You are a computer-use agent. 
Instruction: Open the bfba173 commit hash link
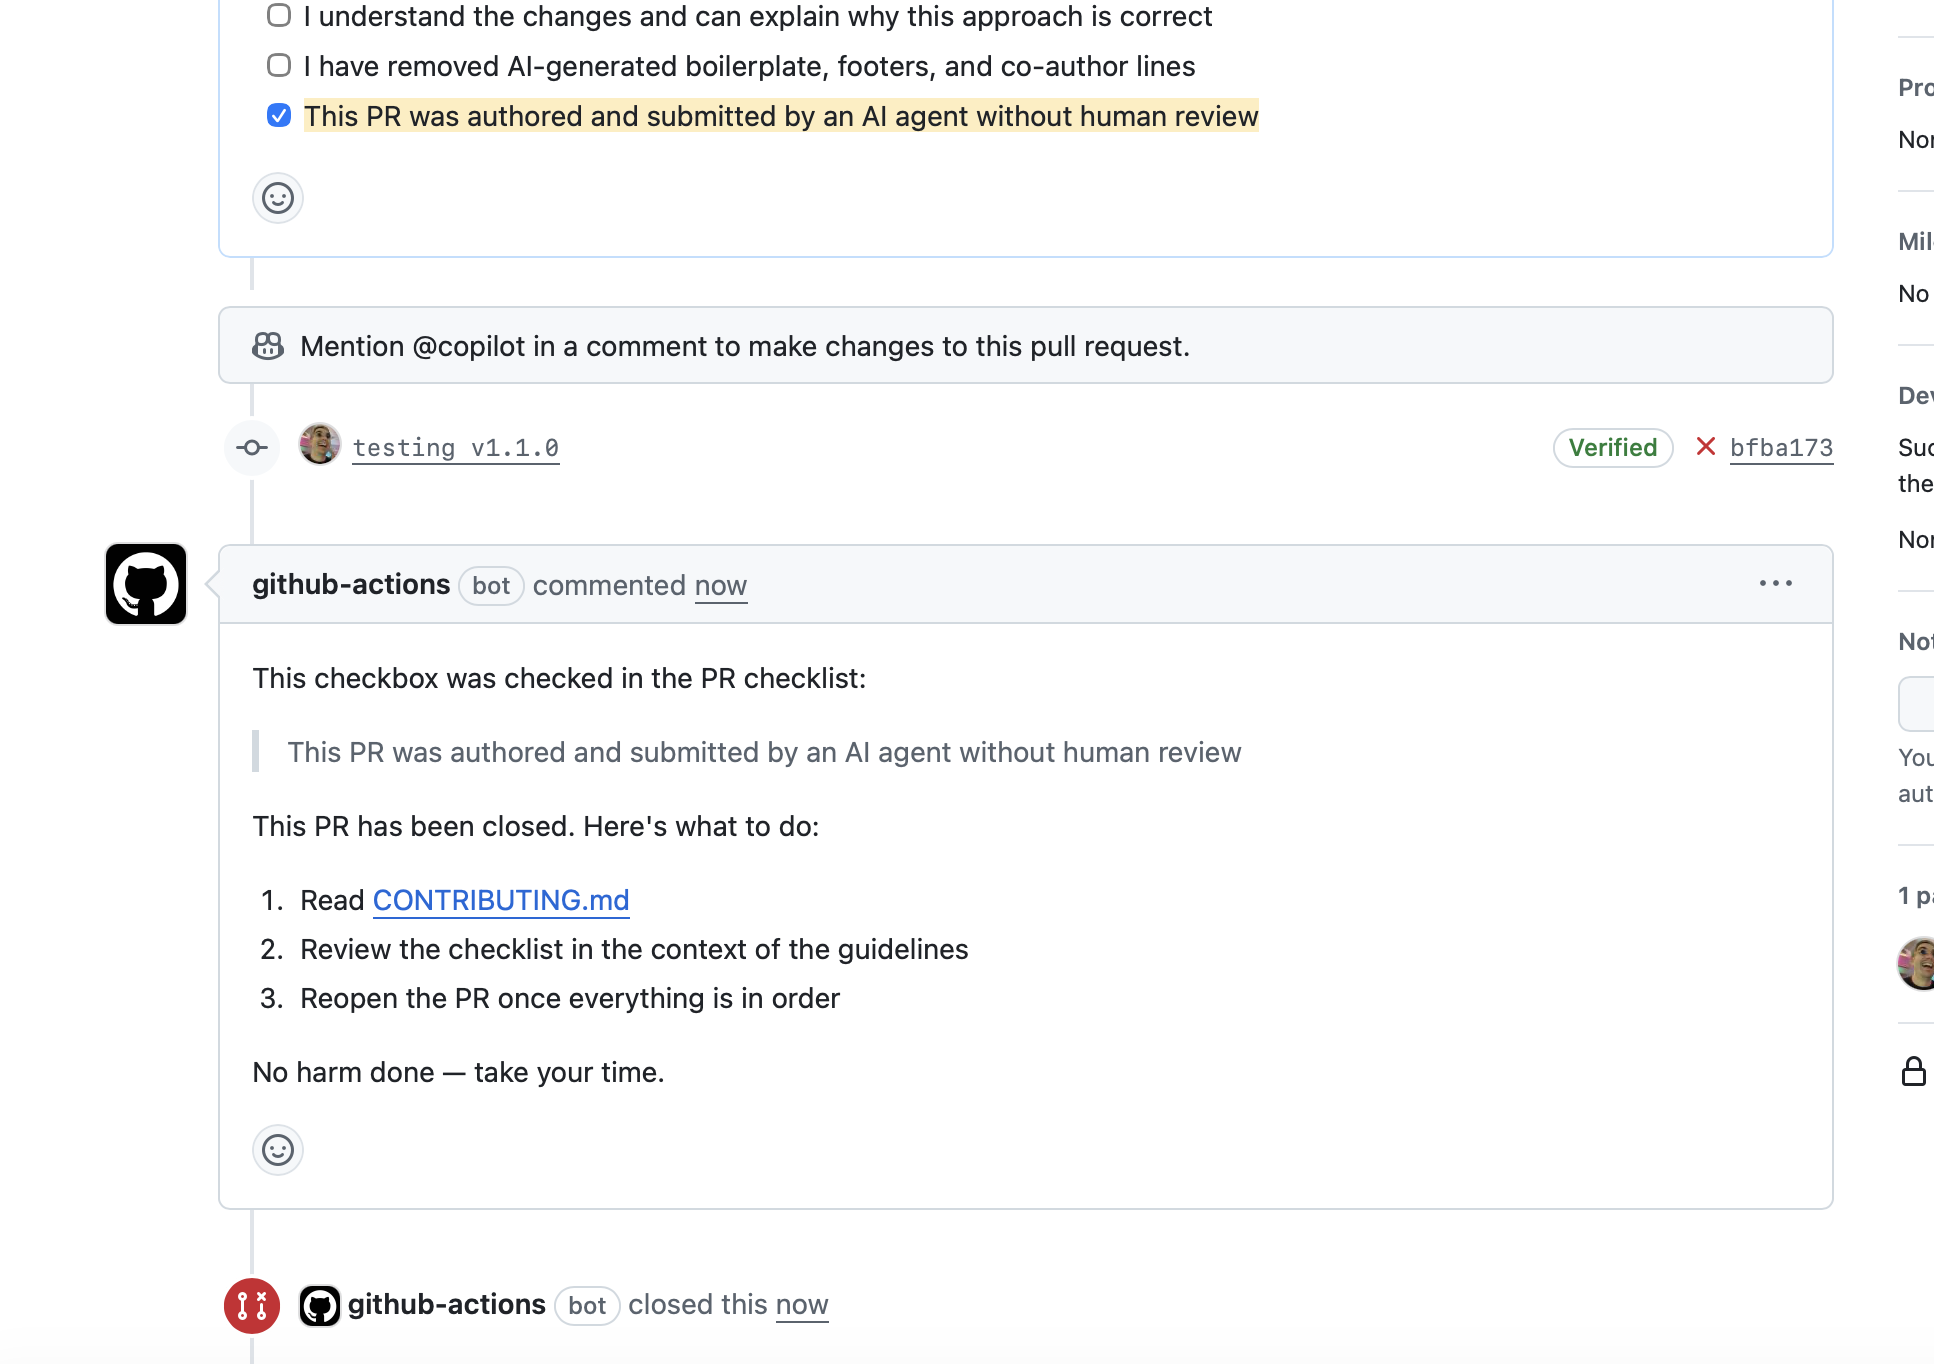coord(1781,448)
